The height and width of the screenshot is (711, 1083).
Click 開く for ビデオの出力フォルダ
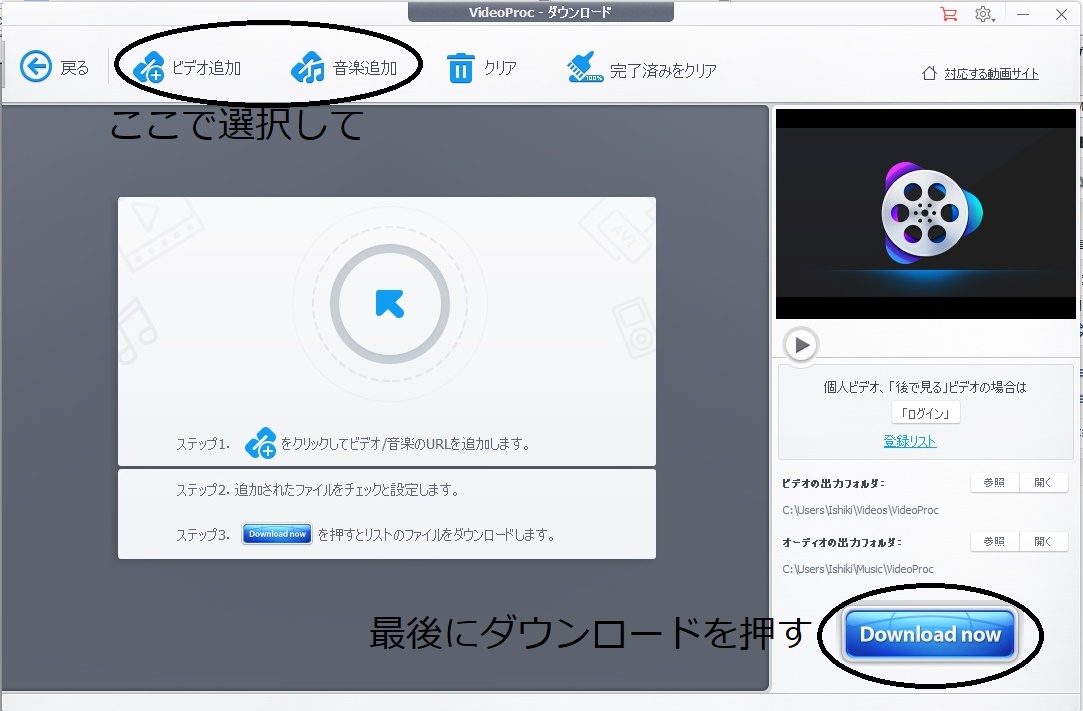(x=1043, y=482)
